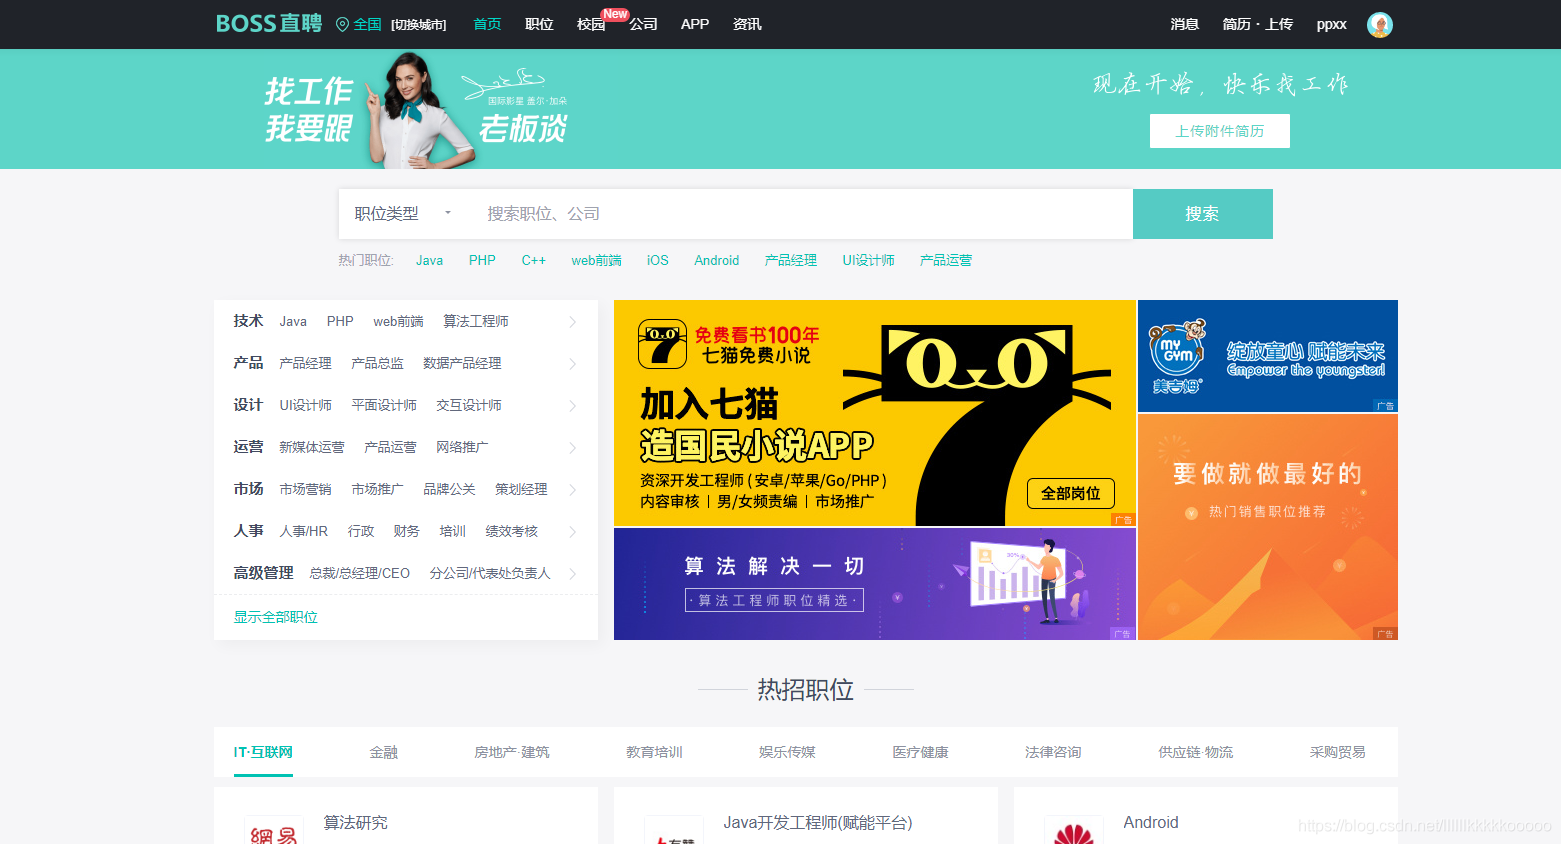Screen dimensions: 1561x844
Task: Expand the 市场 category row arrow
Action: (x=573, y=490)
